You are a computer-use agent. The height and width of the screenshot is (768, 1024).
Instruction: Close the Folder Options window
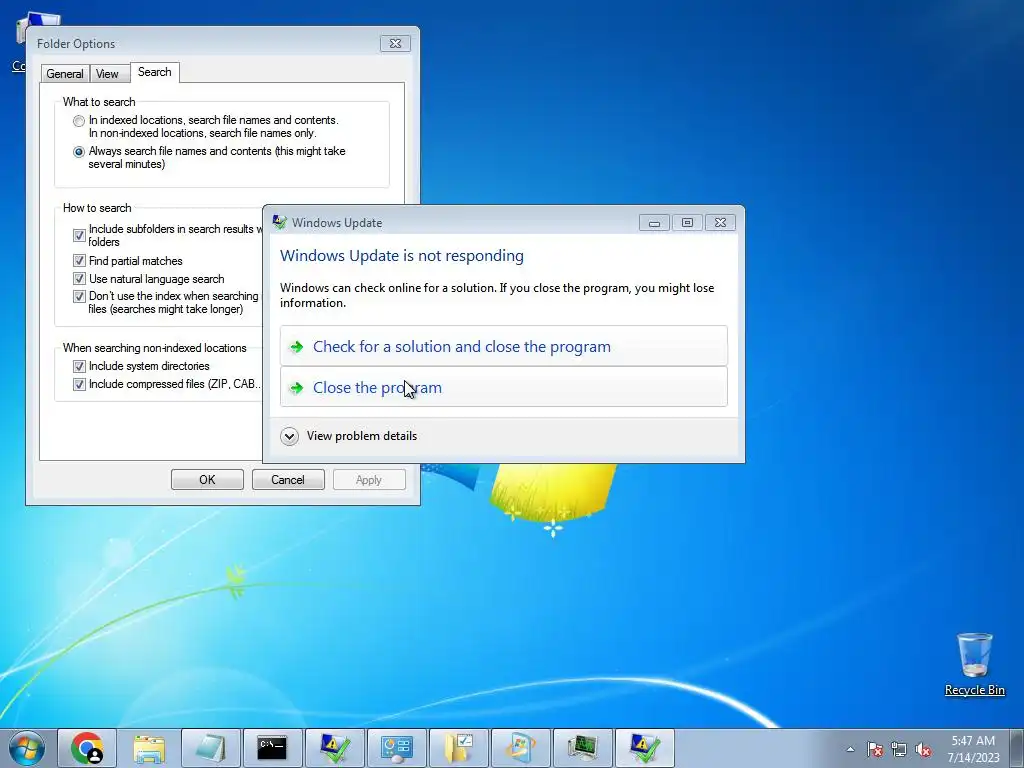395,44
